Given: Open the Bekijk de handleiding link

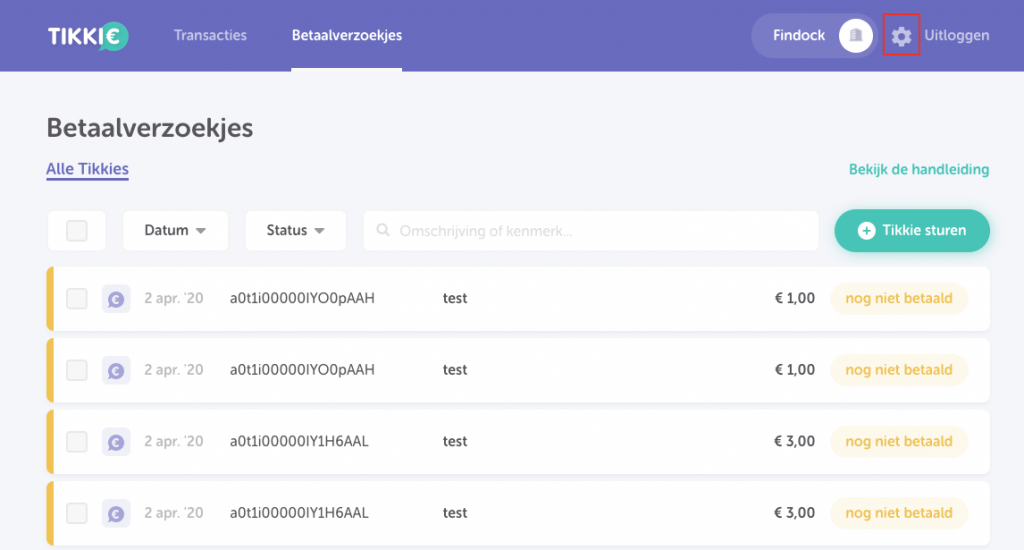Looking at the screenshot, I should click(918, 169).
